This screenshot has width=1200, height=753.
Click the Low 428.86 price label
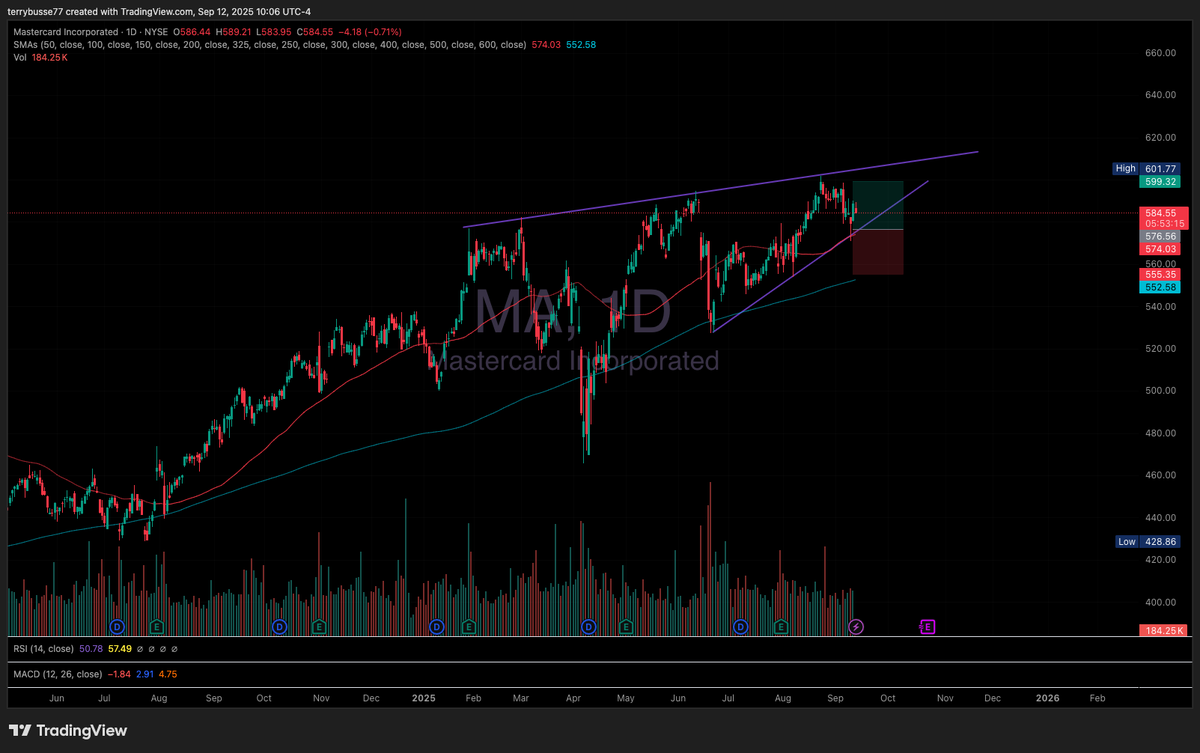click(x=1147, y=541)
